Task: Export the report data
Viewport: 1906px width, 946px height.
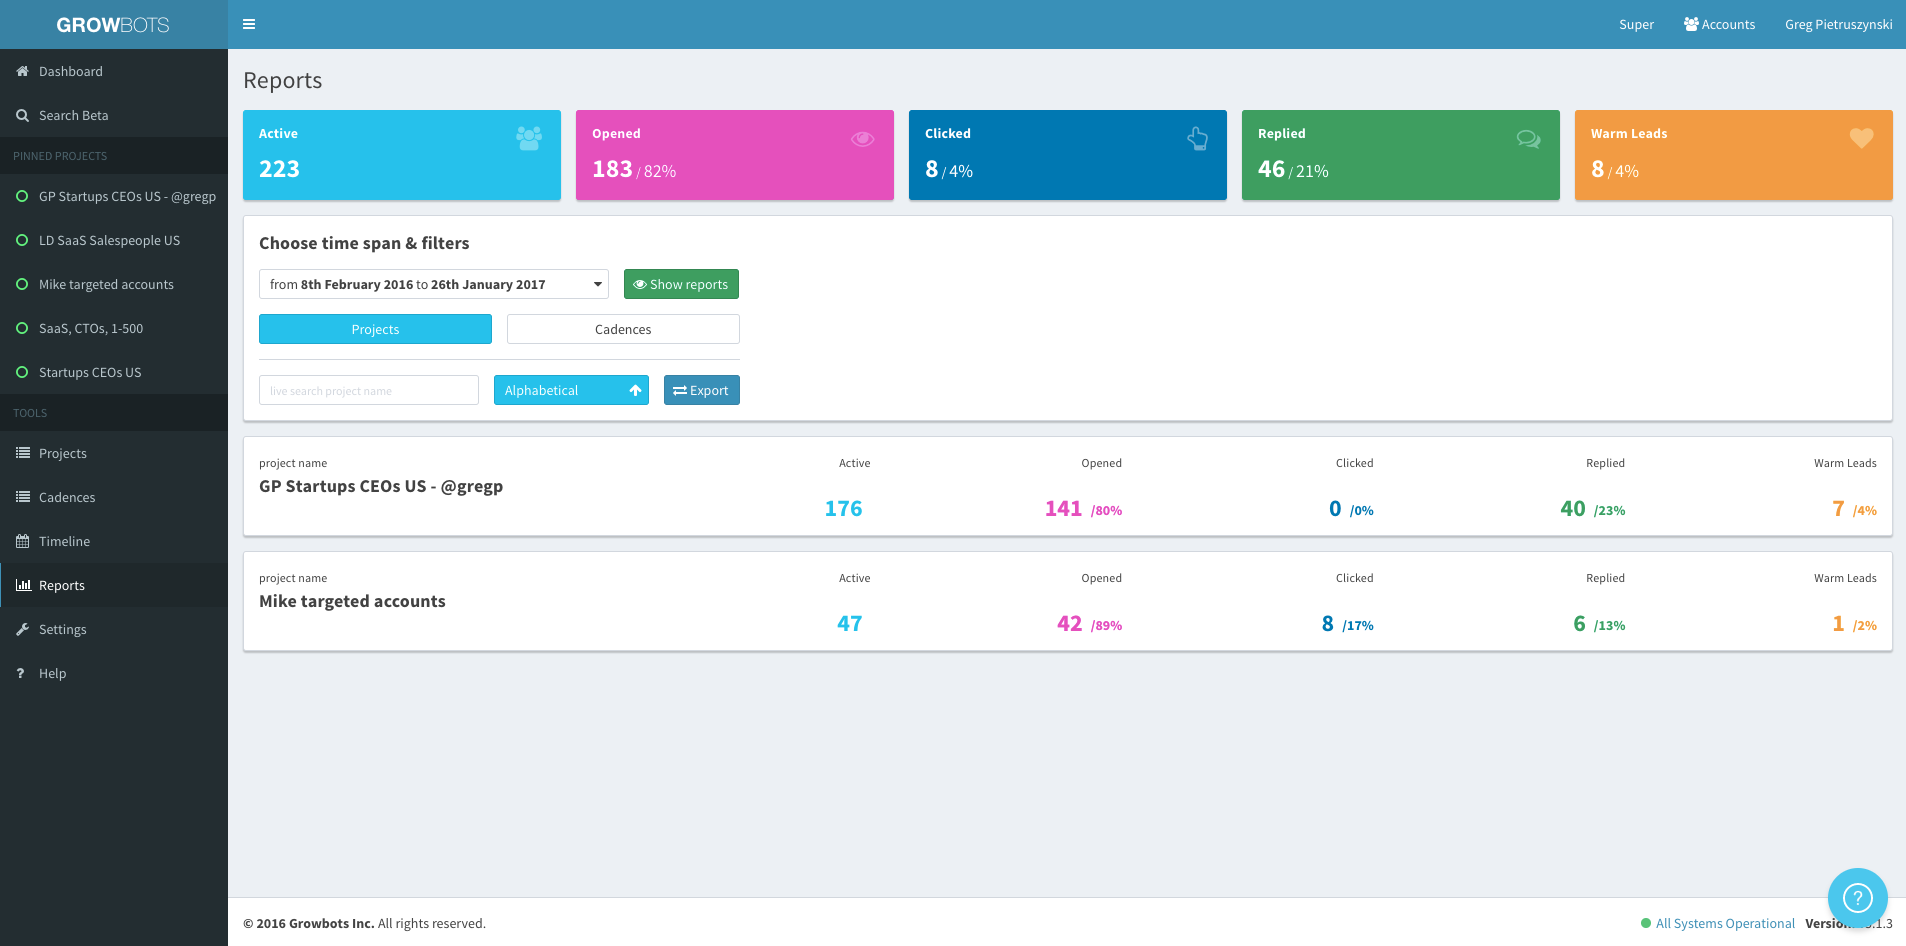Action: [701, 390]
